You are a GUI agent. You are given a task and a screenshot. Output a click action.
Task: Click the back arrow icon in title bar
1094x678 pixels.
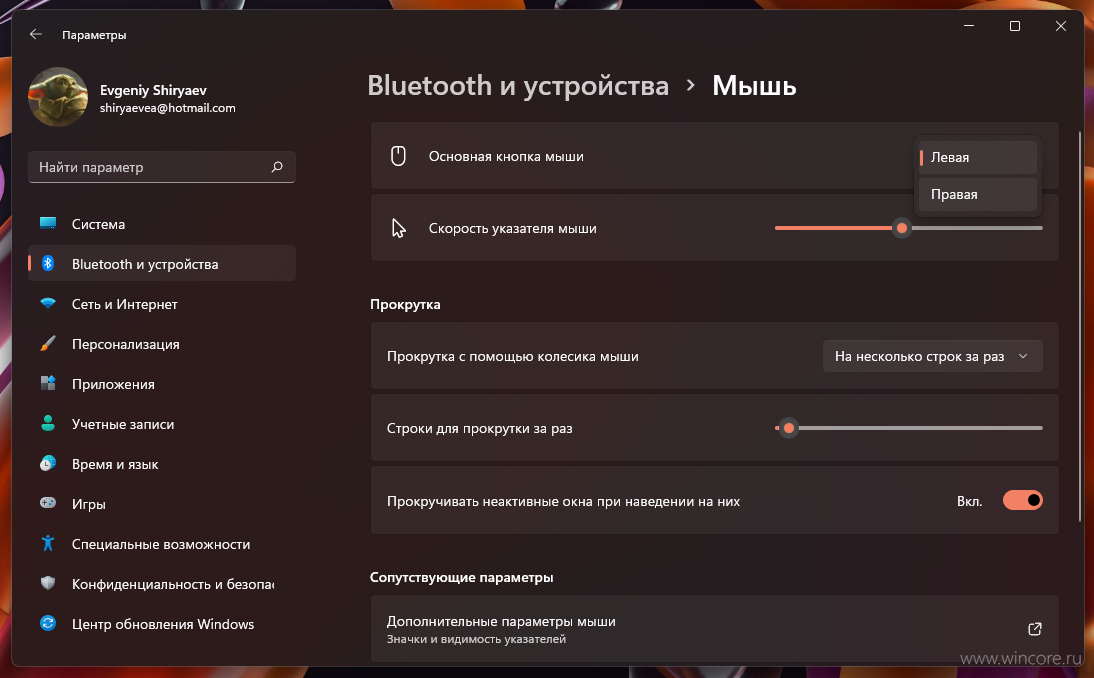36,34
